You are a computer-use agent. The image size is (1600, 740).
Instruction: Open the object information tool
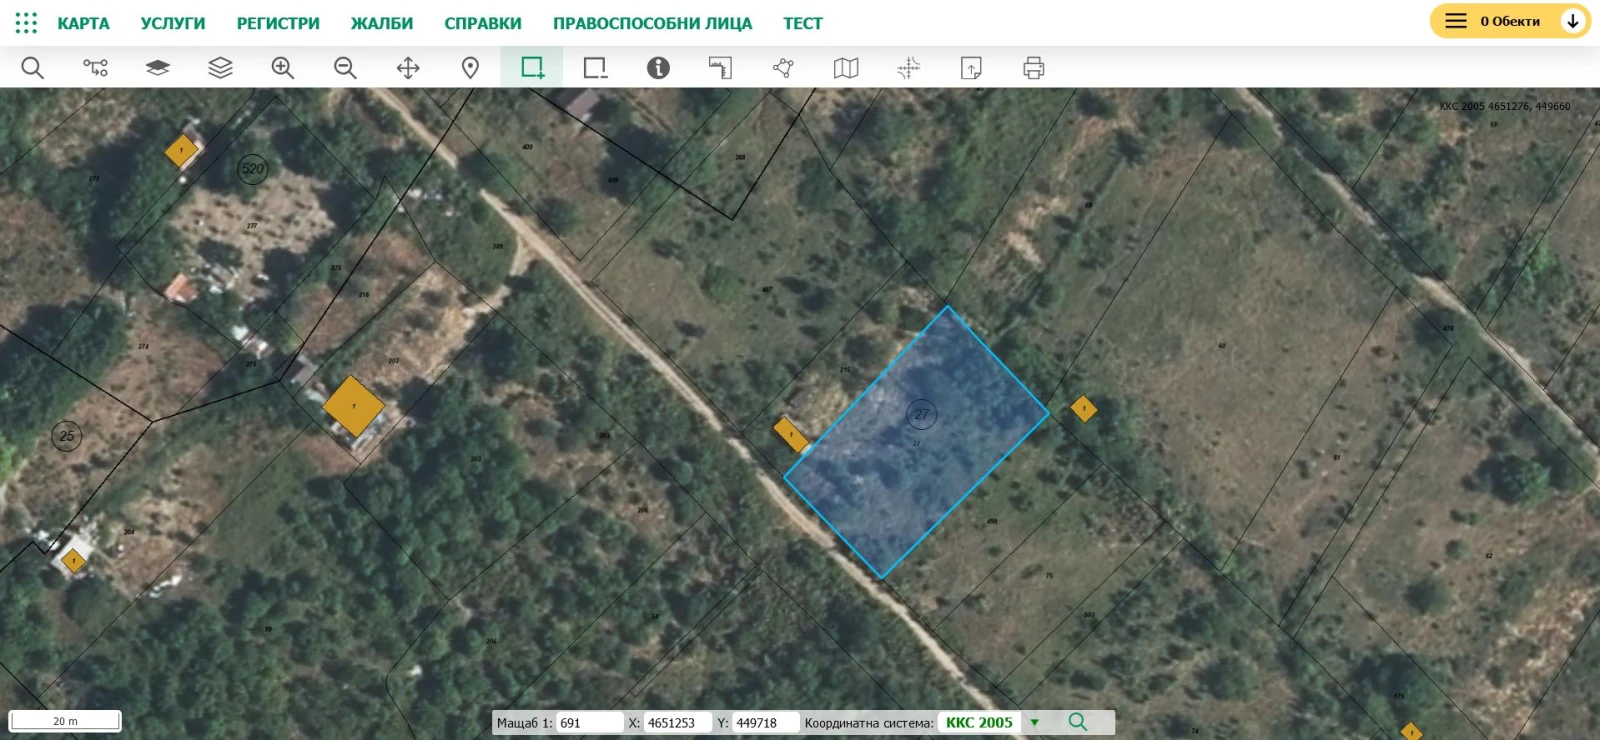tap(658, 68)
